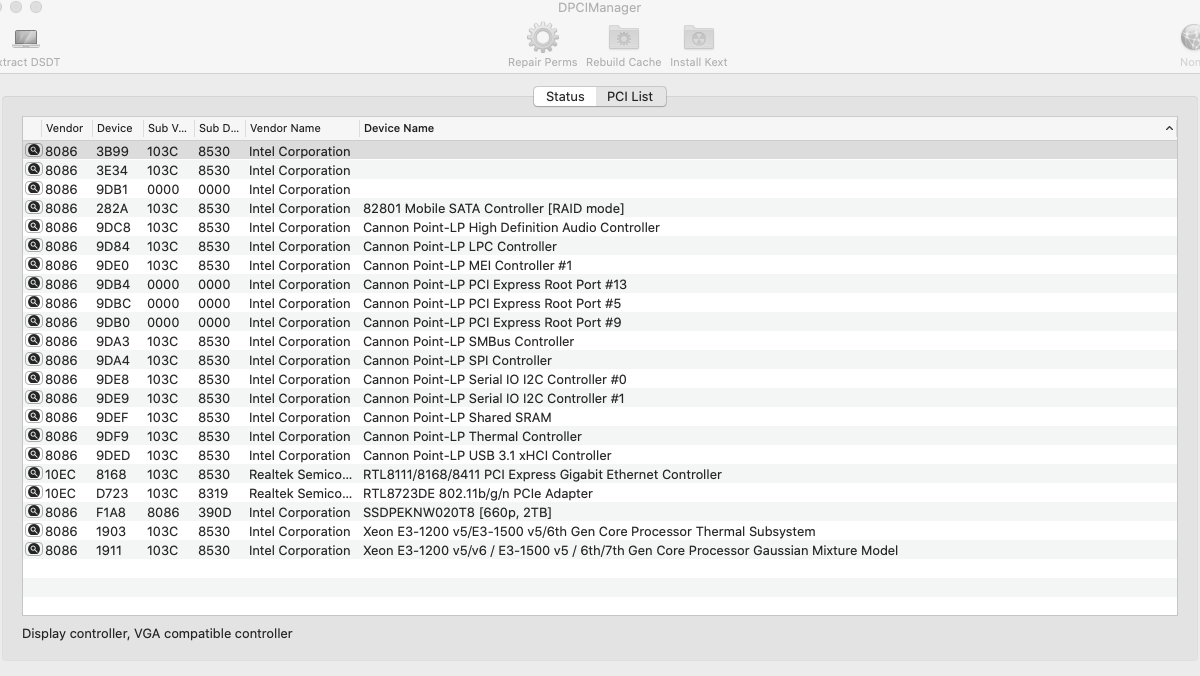Screen dimensions: 1200x676
Task: Click lookup icon on Gaussian Mixture Model row
Action: click(34, 549)
